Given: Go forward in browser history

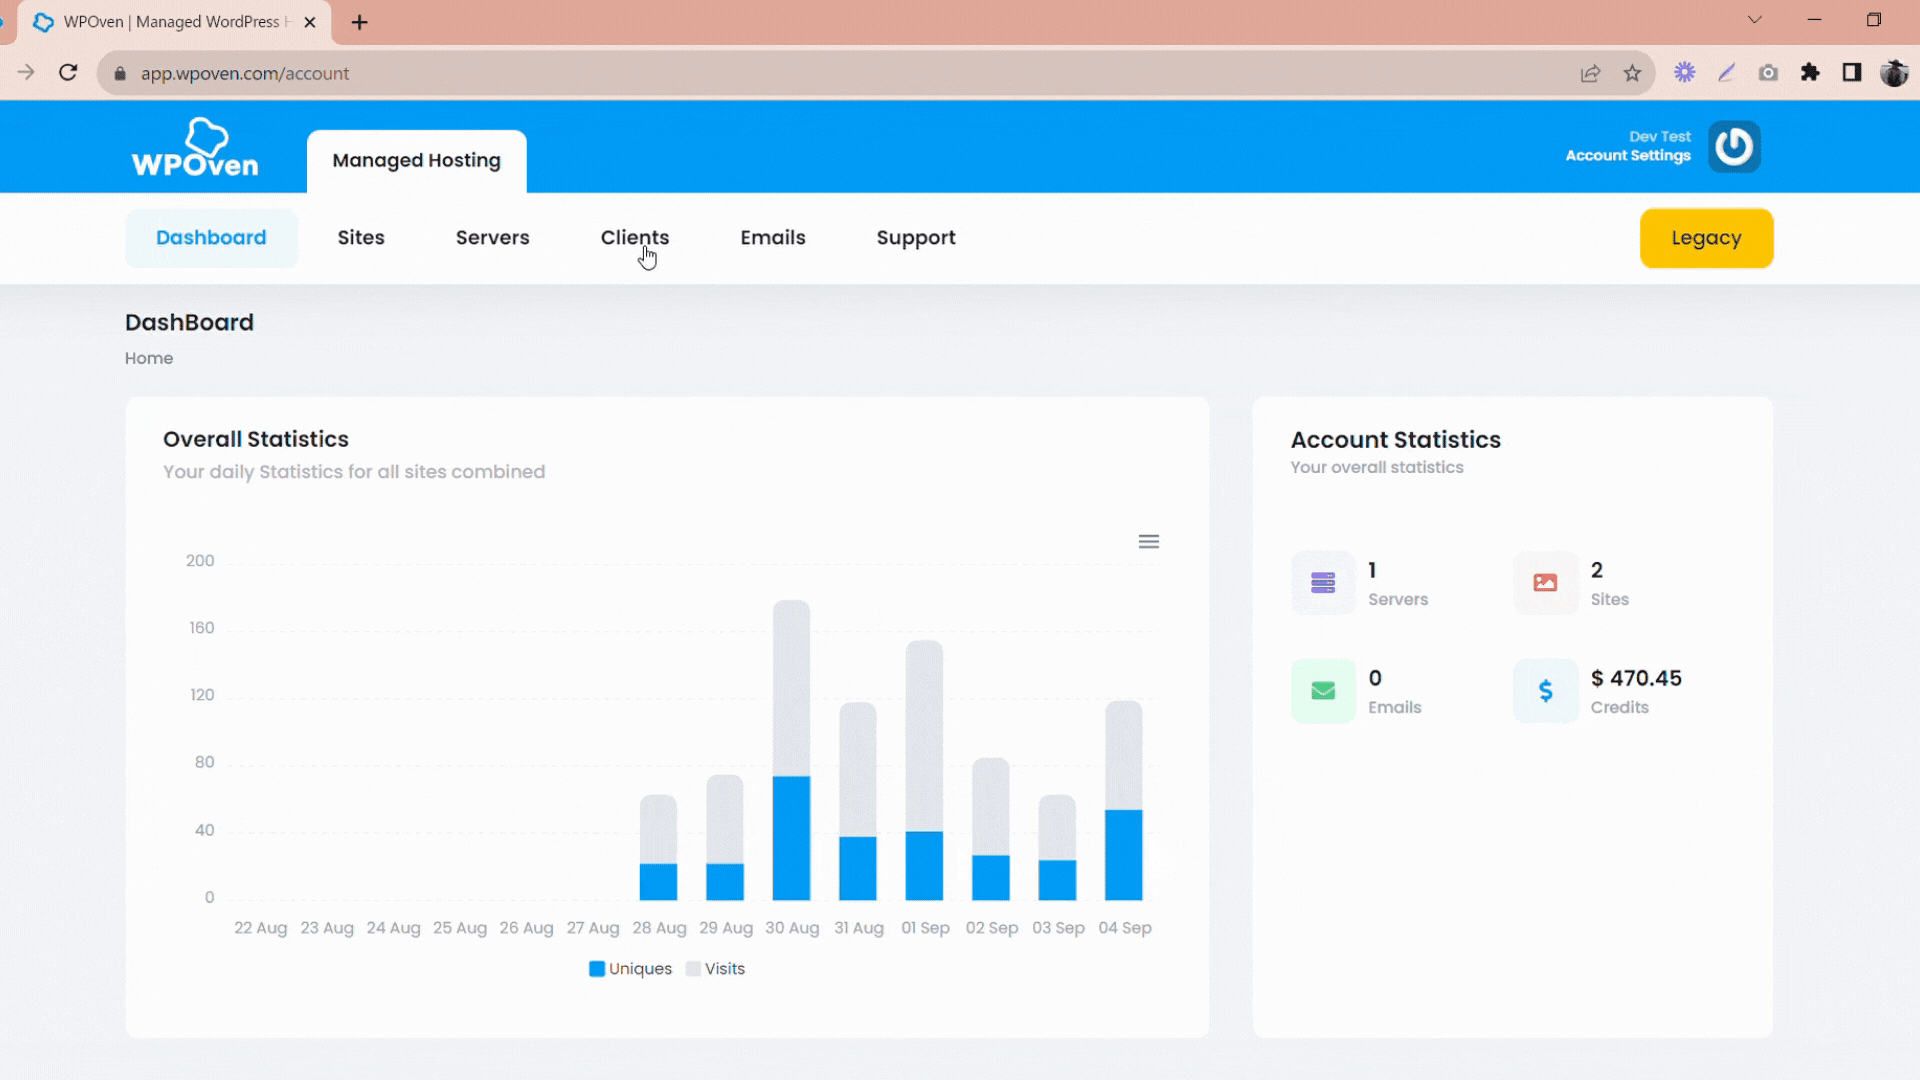Looking at the screenshot, I should [x=26, y=73].
